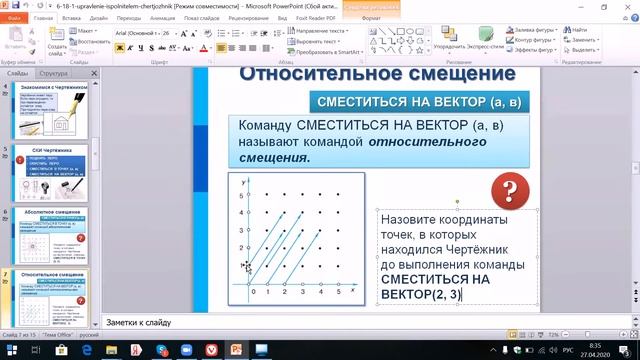Switch to Transitions (Переходы) tab
Screen dimensions: 640x360
coord(129,18)
